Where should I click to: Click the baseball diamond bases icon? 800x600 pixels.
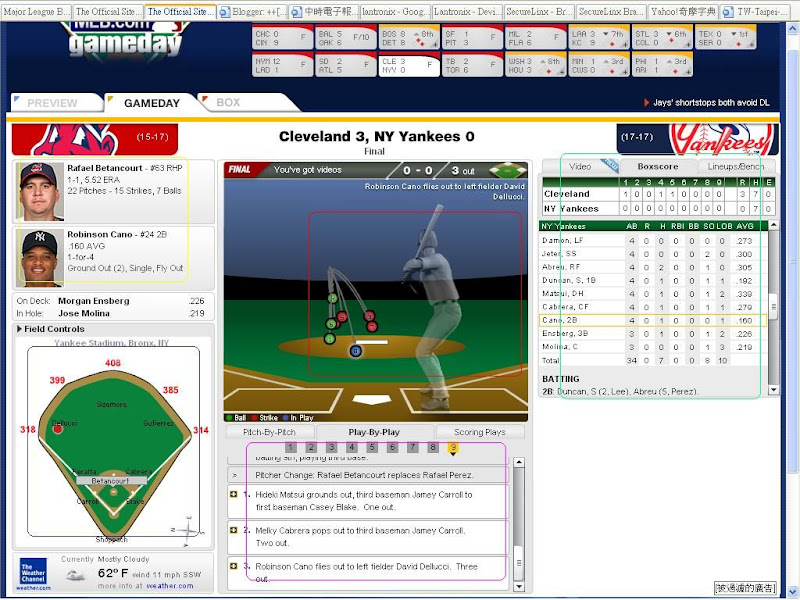pos(508,170)
